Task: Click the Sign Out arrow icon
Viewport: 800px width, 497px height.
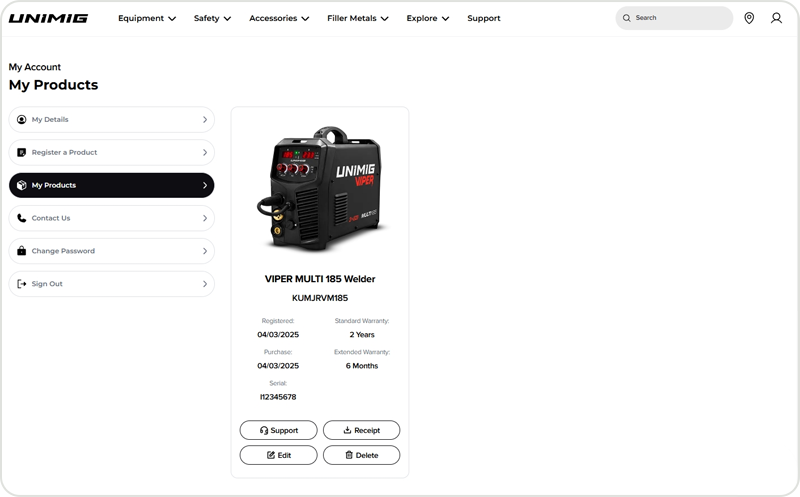Action: click(22, 284)
